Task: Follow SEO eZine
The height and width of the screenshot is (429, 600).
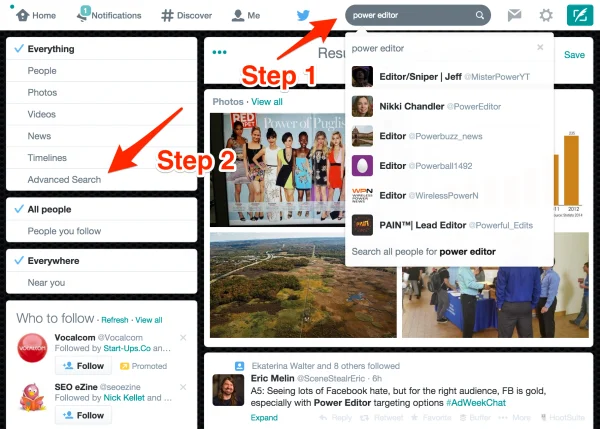Action: pos(83,415)
